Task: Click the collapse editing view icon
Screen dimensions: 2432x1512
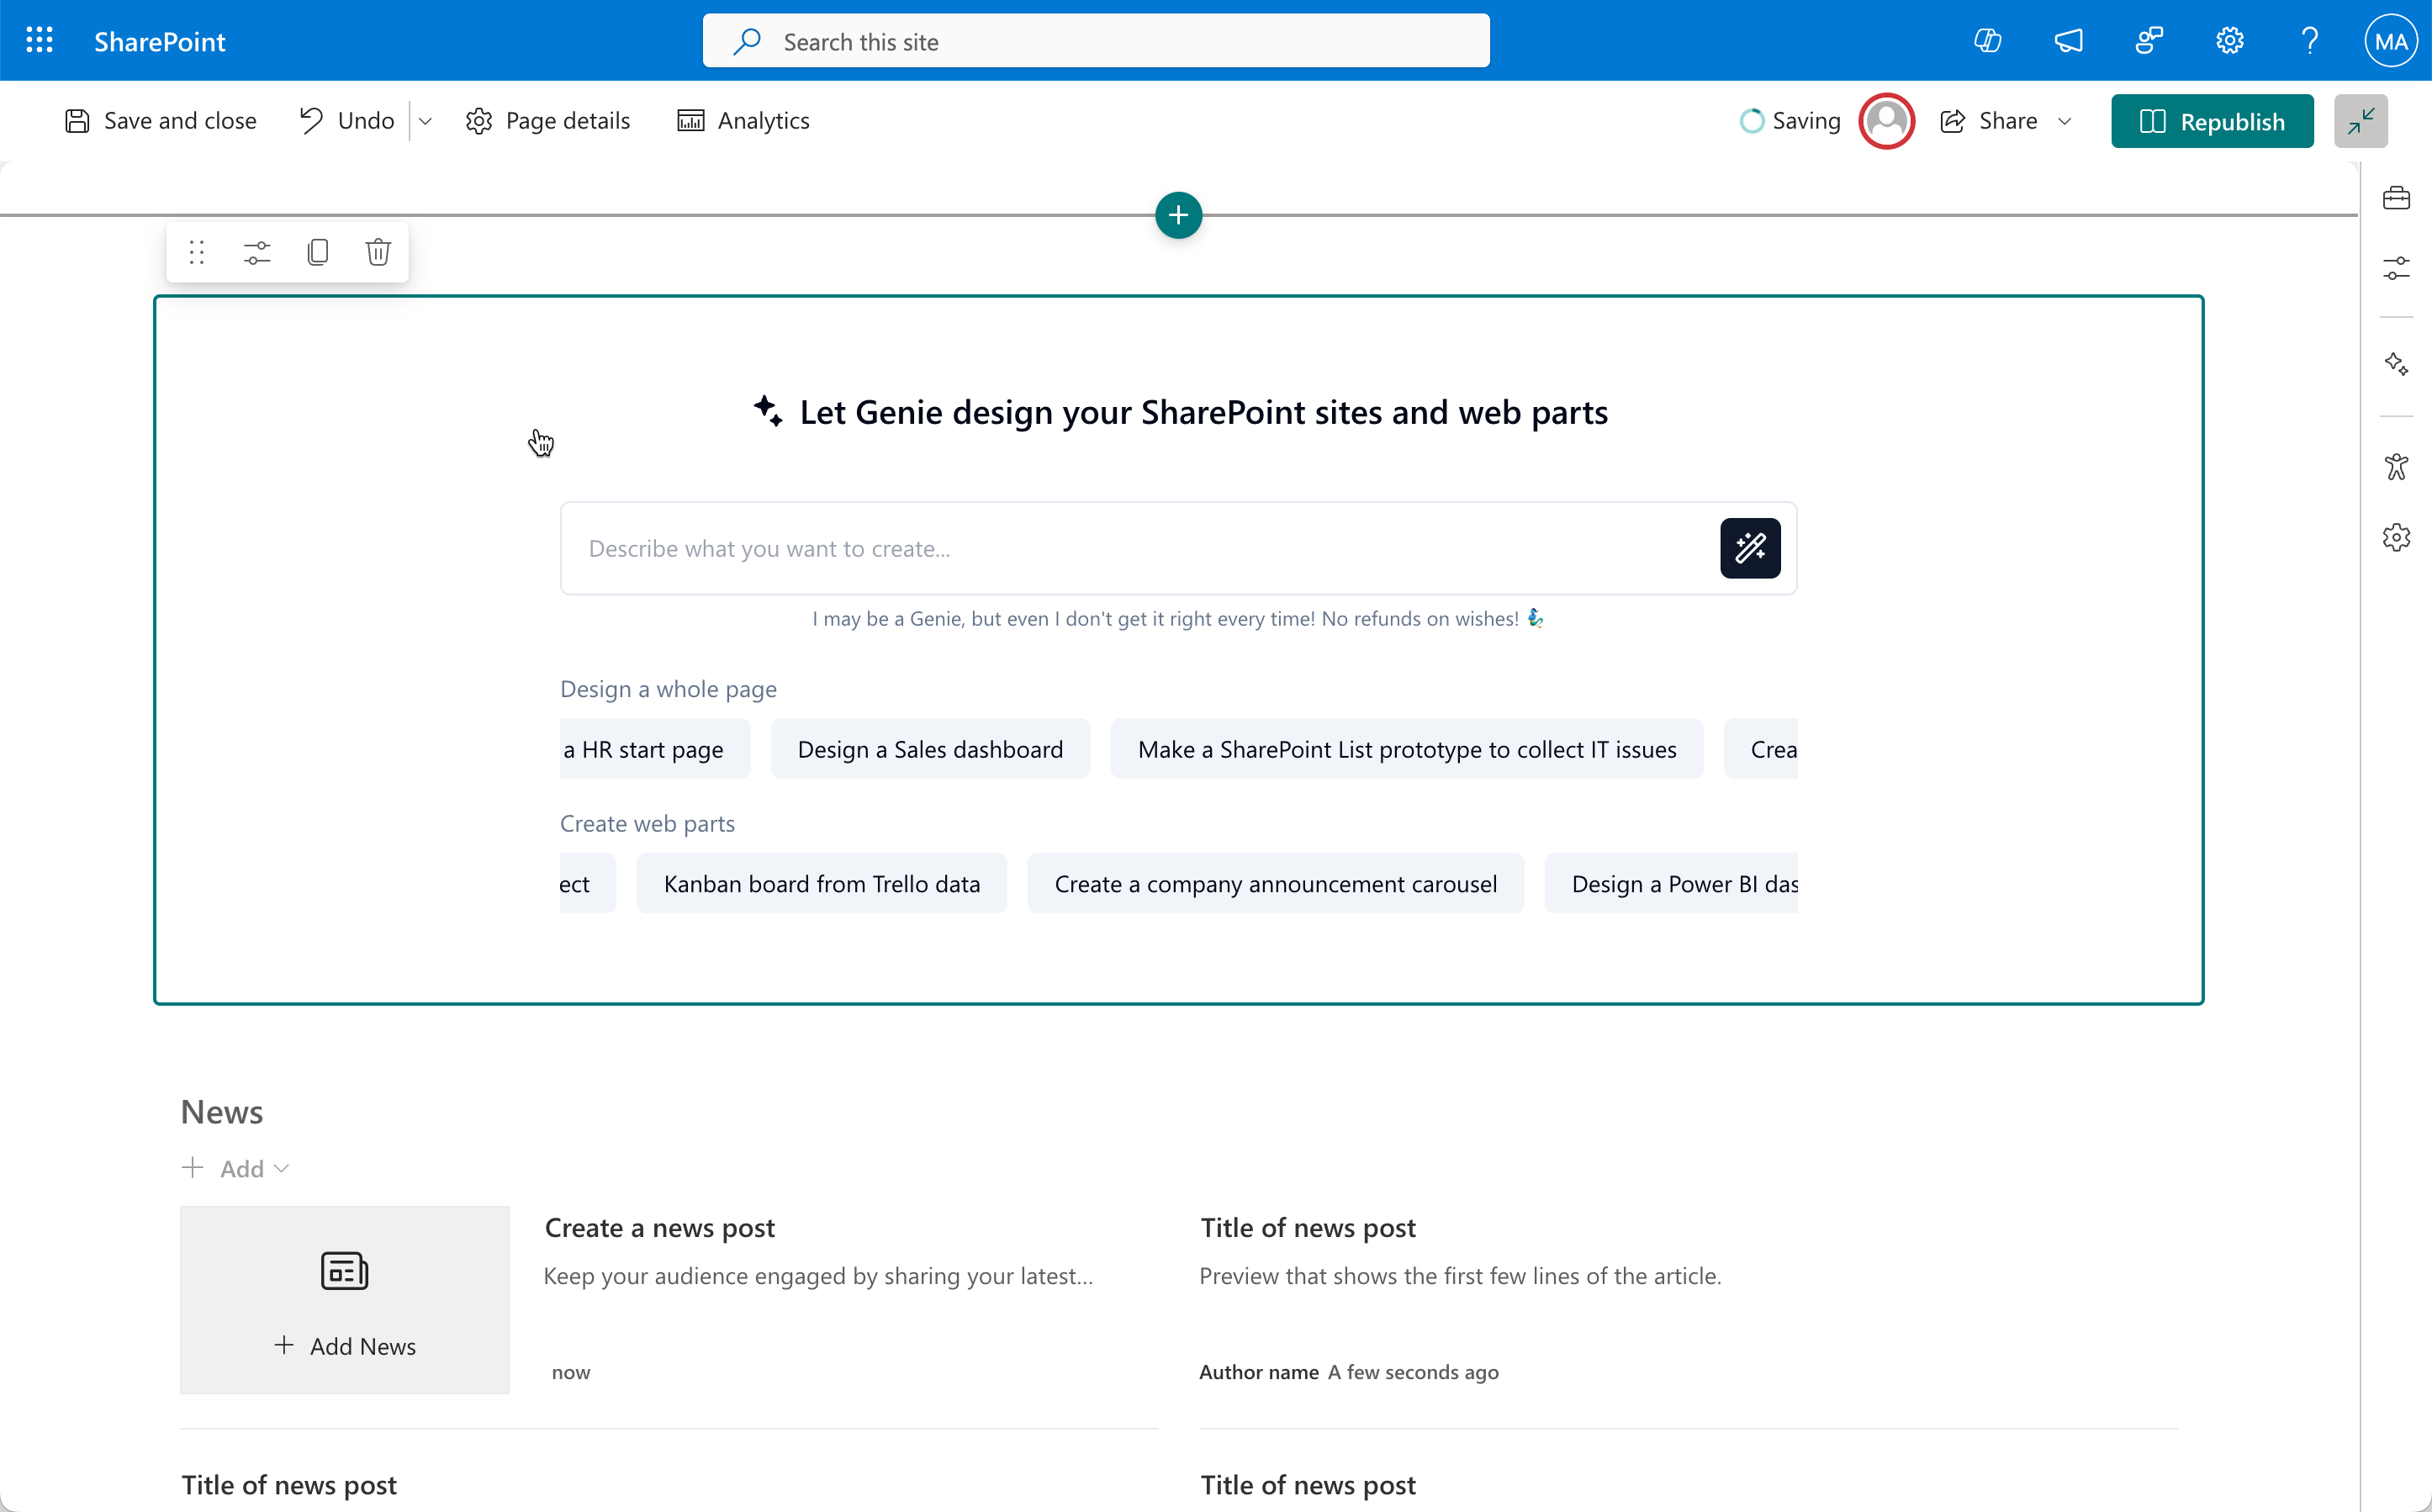Action: tap(2361, 121)
